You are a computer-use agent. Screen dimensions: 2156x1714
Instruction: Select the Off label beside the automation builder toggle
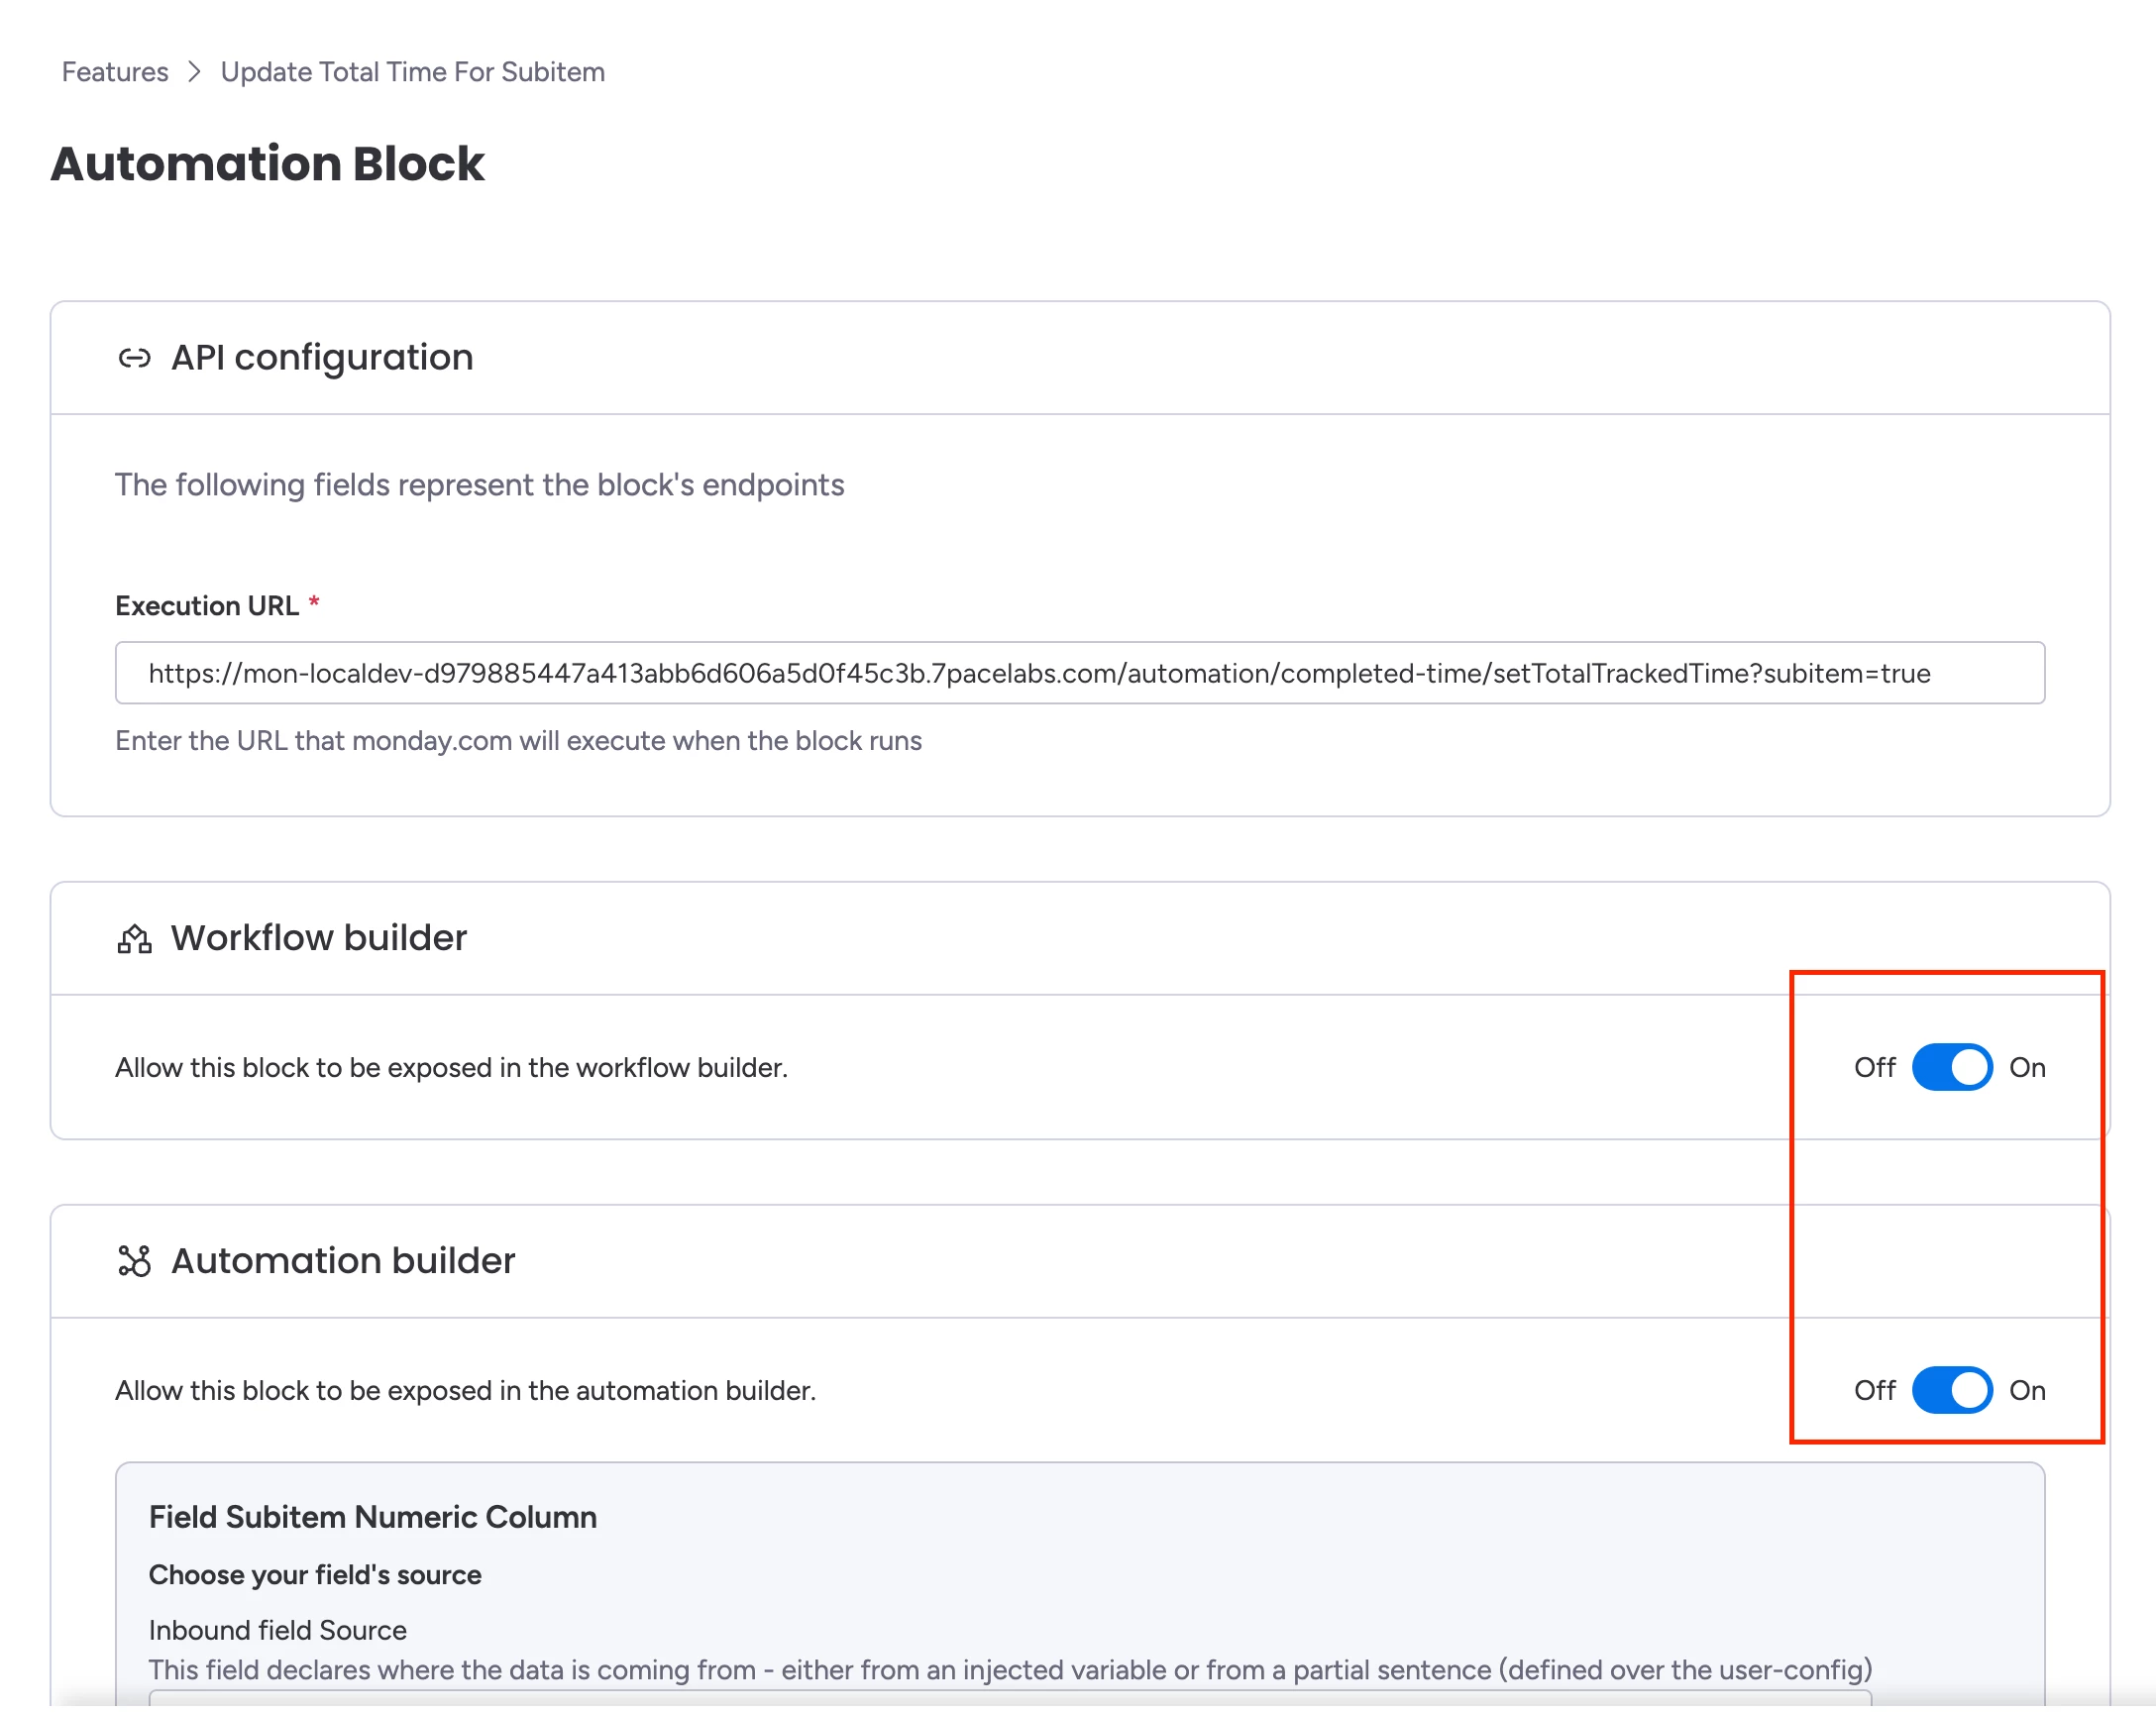[x=1874, y=1390]
